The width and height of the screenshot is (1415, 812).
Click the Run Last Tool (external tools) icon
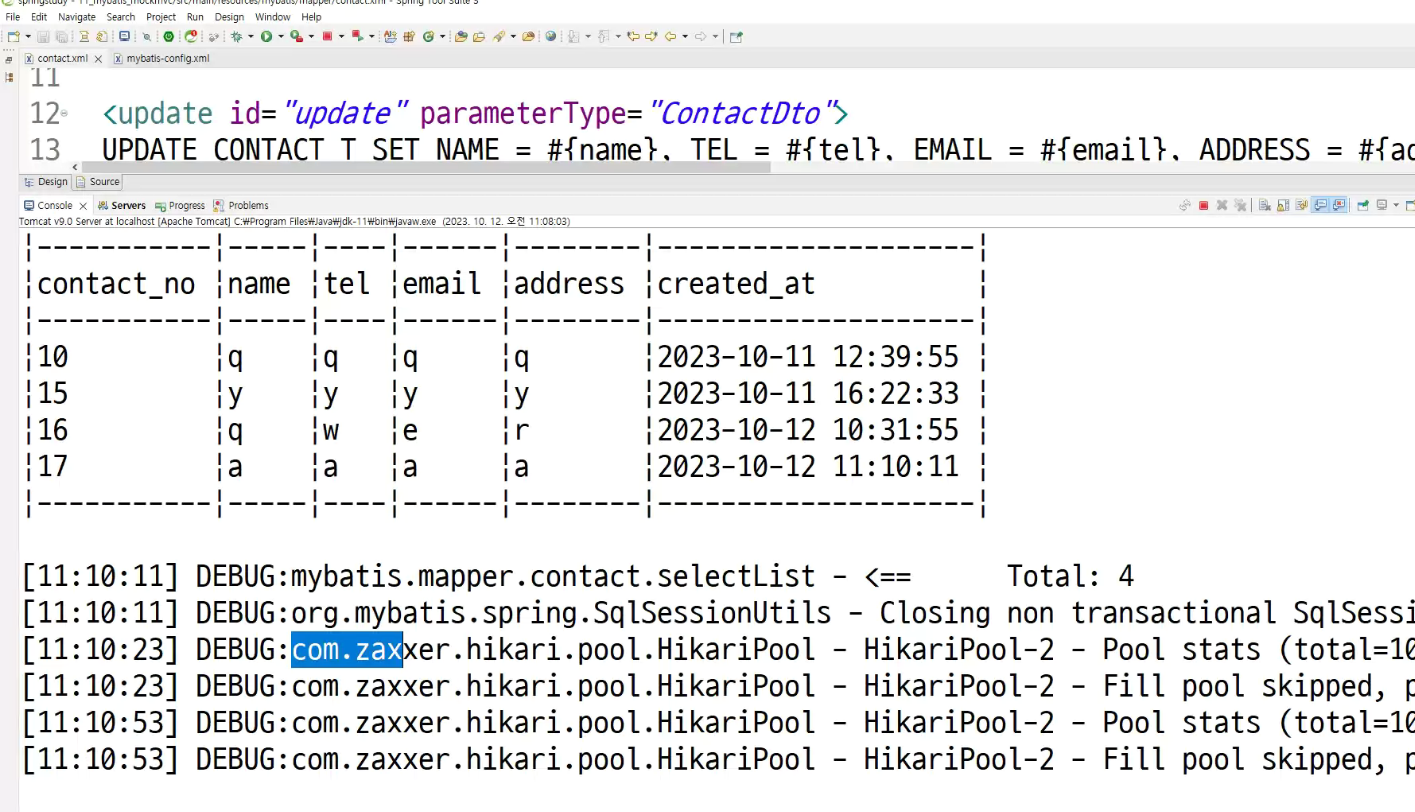(296, 36)
